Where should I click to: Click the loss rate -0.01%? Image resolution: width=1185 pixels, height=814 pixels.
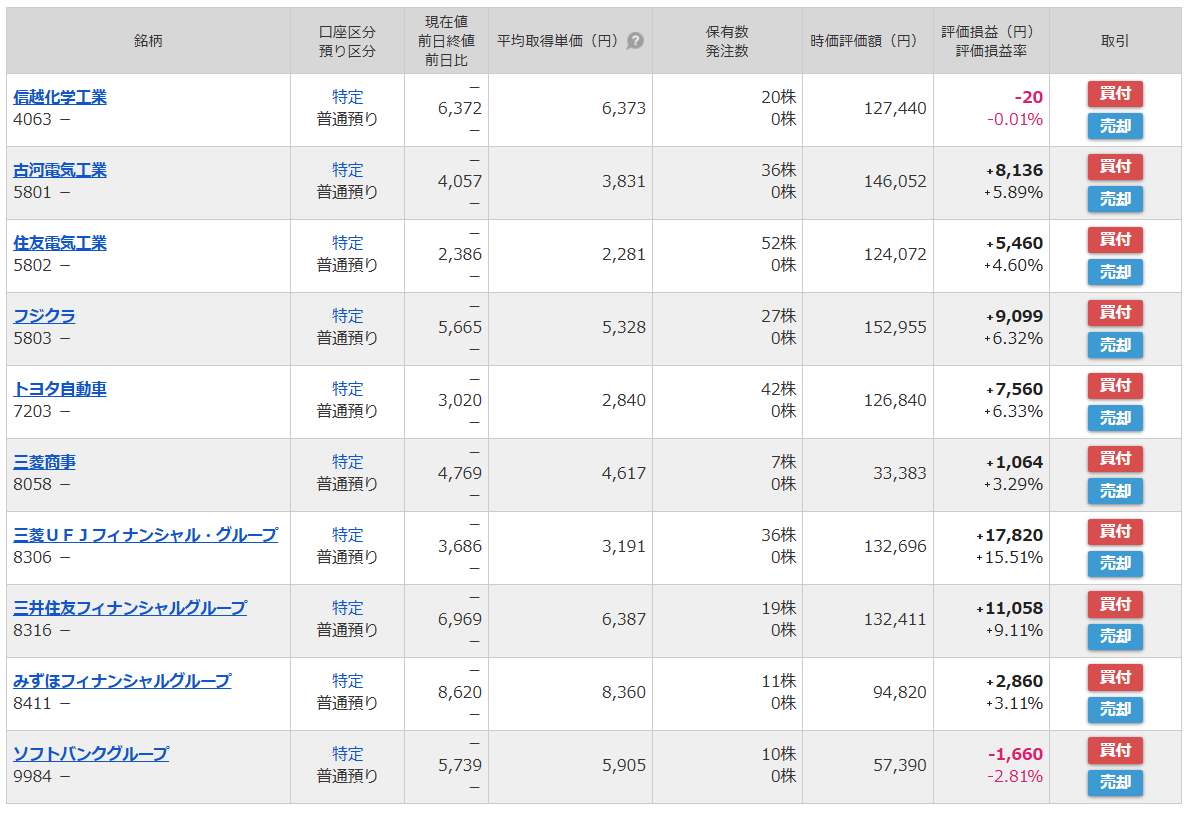[x=1015, y=119]
